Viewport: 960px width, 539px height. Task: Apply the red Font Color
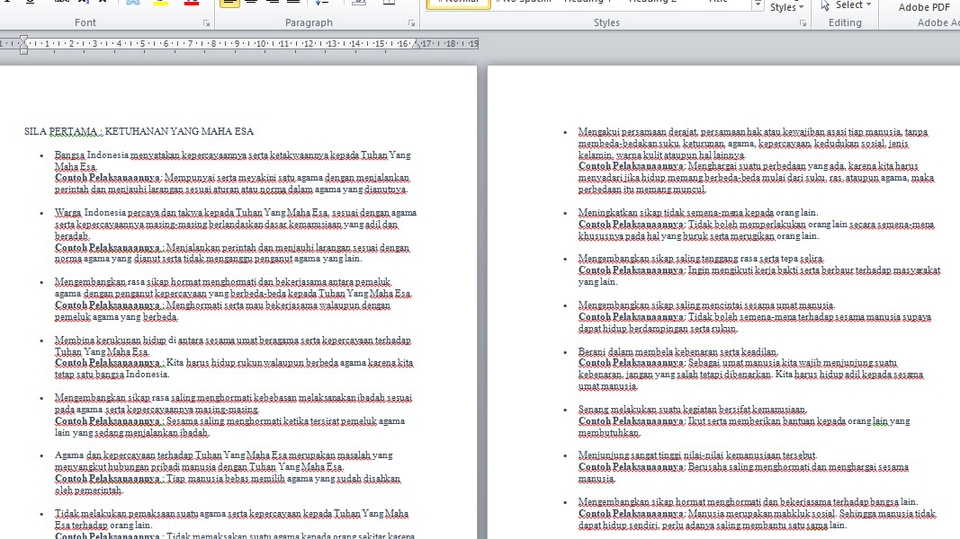pos(189,3)
